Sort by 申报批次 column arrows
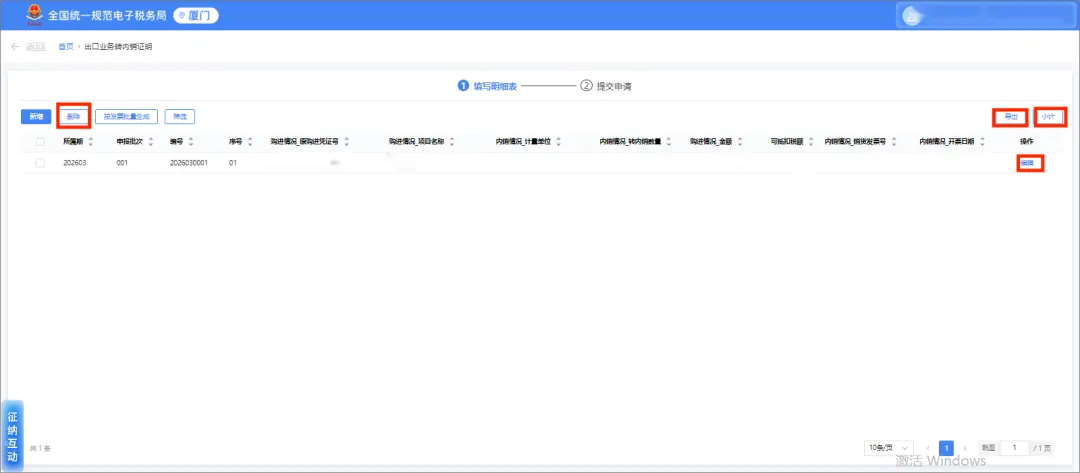This screenshot has width=1080, height=473. tap(151, 141)
